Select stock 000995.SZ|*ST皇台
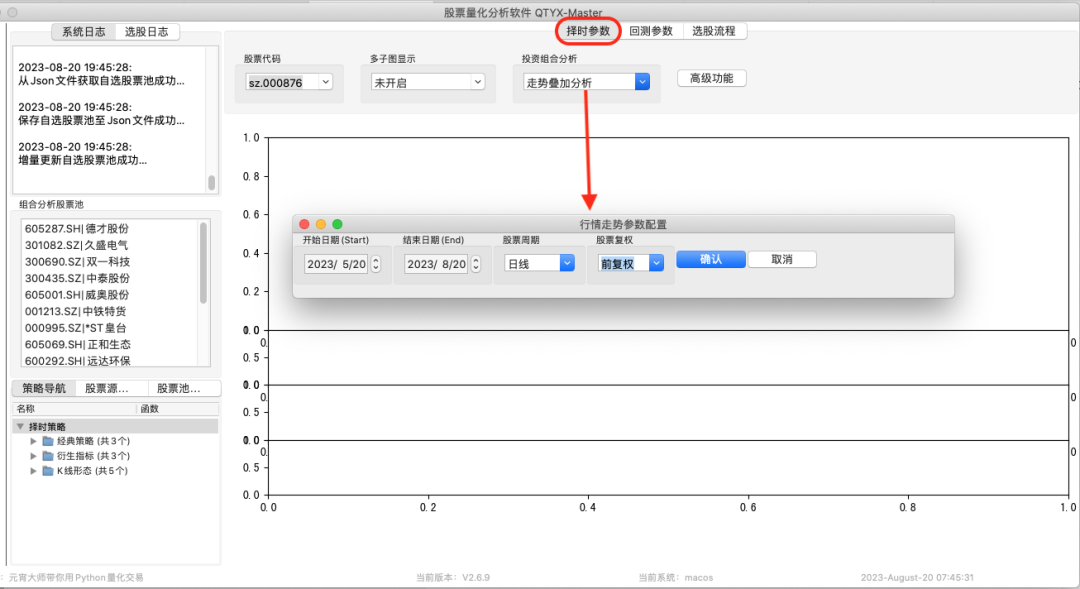 75,328
